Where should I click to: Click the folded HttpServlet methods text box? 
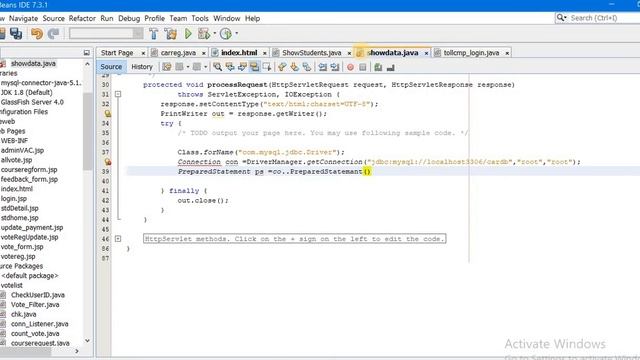(295, 239)
